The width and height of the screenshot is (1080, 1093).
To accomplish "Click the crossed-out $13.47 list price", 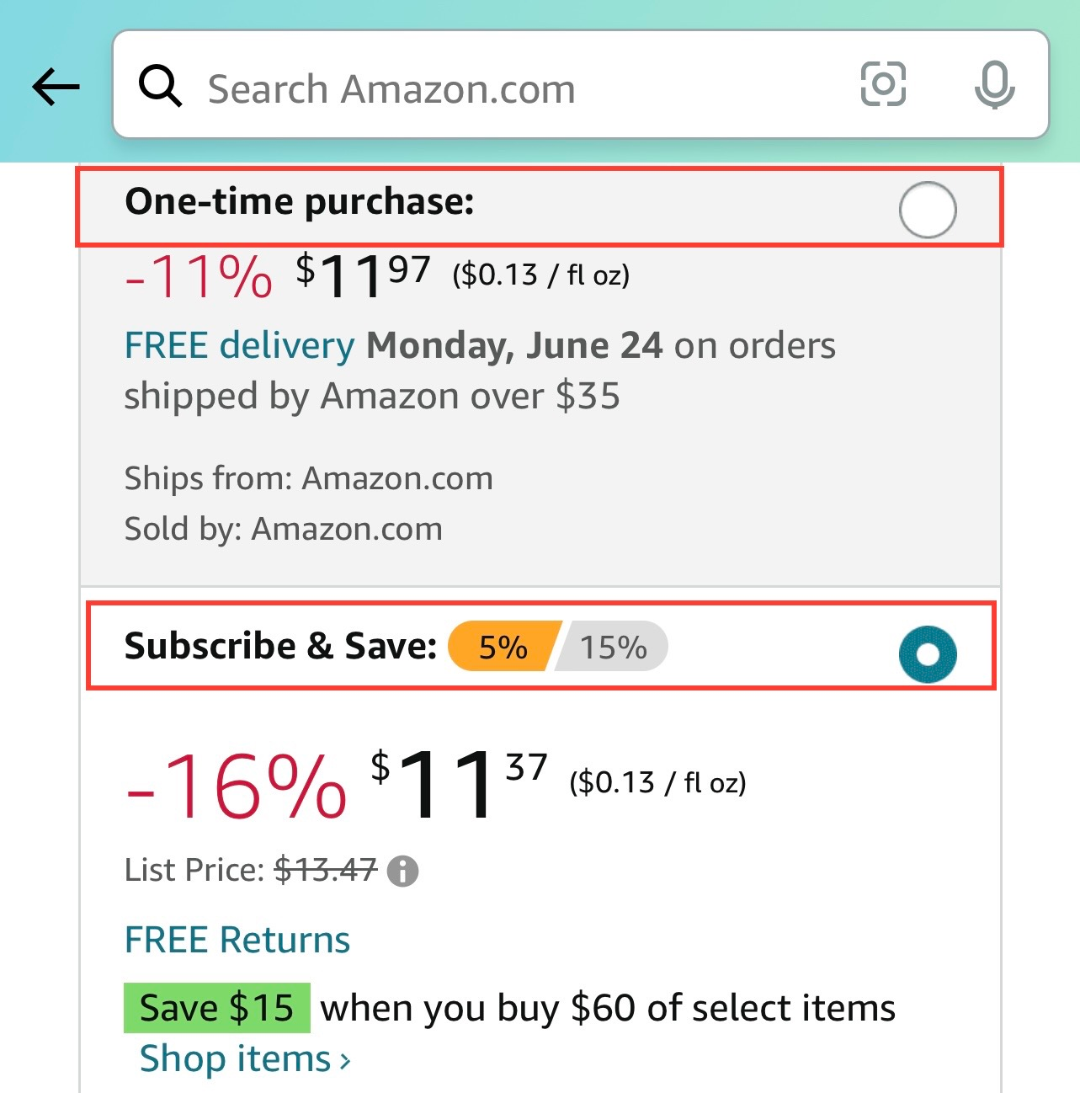I will click(326, 870).
